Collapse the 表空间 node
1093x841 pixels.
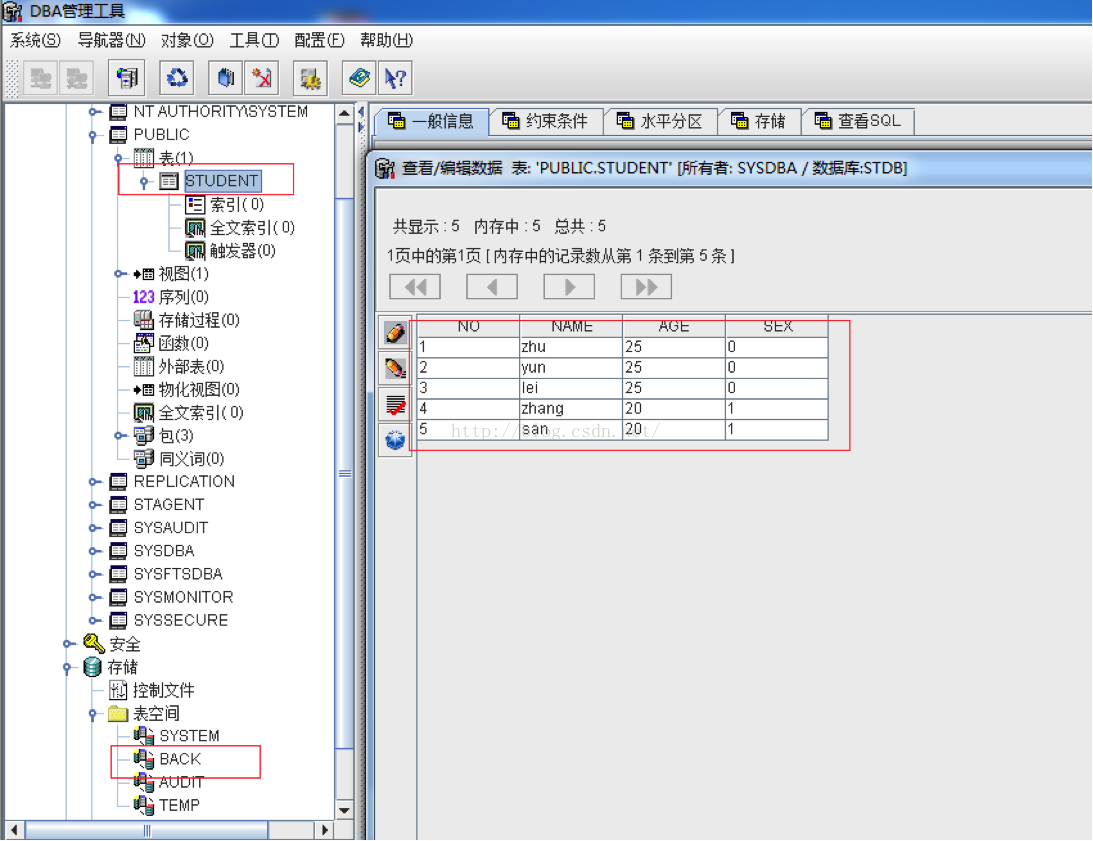coord(93,714)
